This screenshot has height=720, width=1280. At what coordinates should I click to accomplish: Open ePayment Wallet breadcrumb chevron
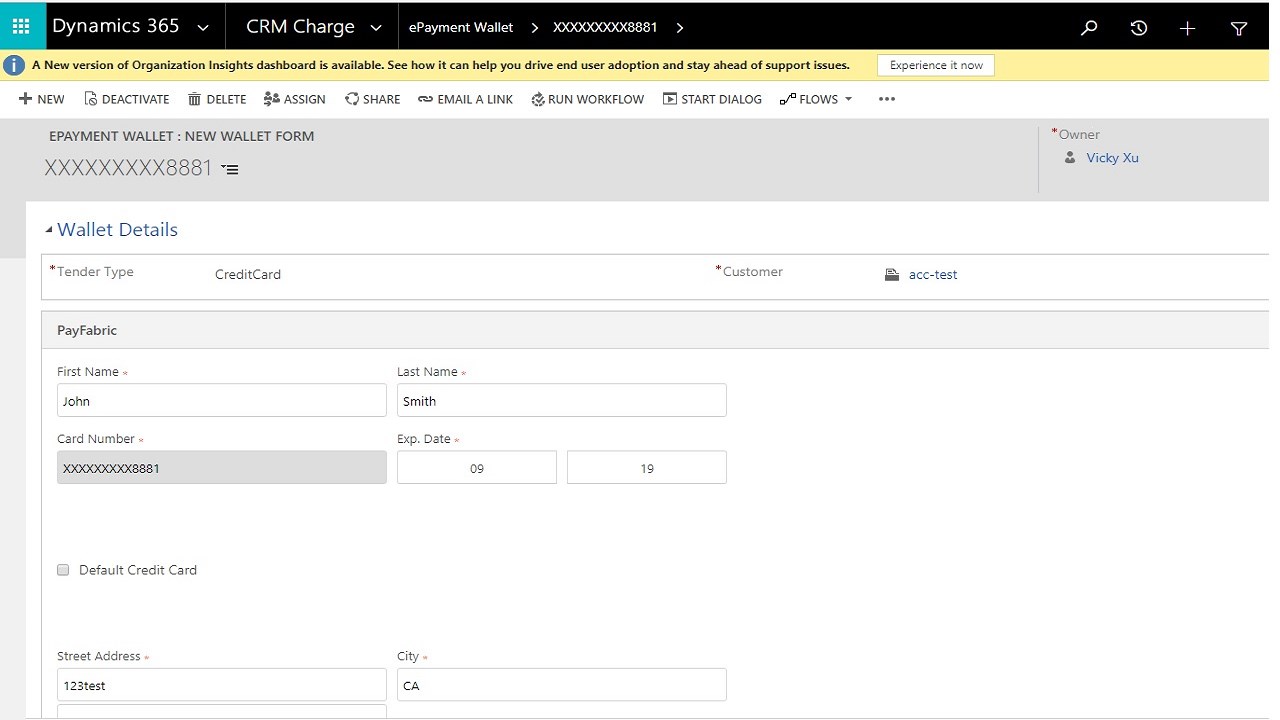534,28
